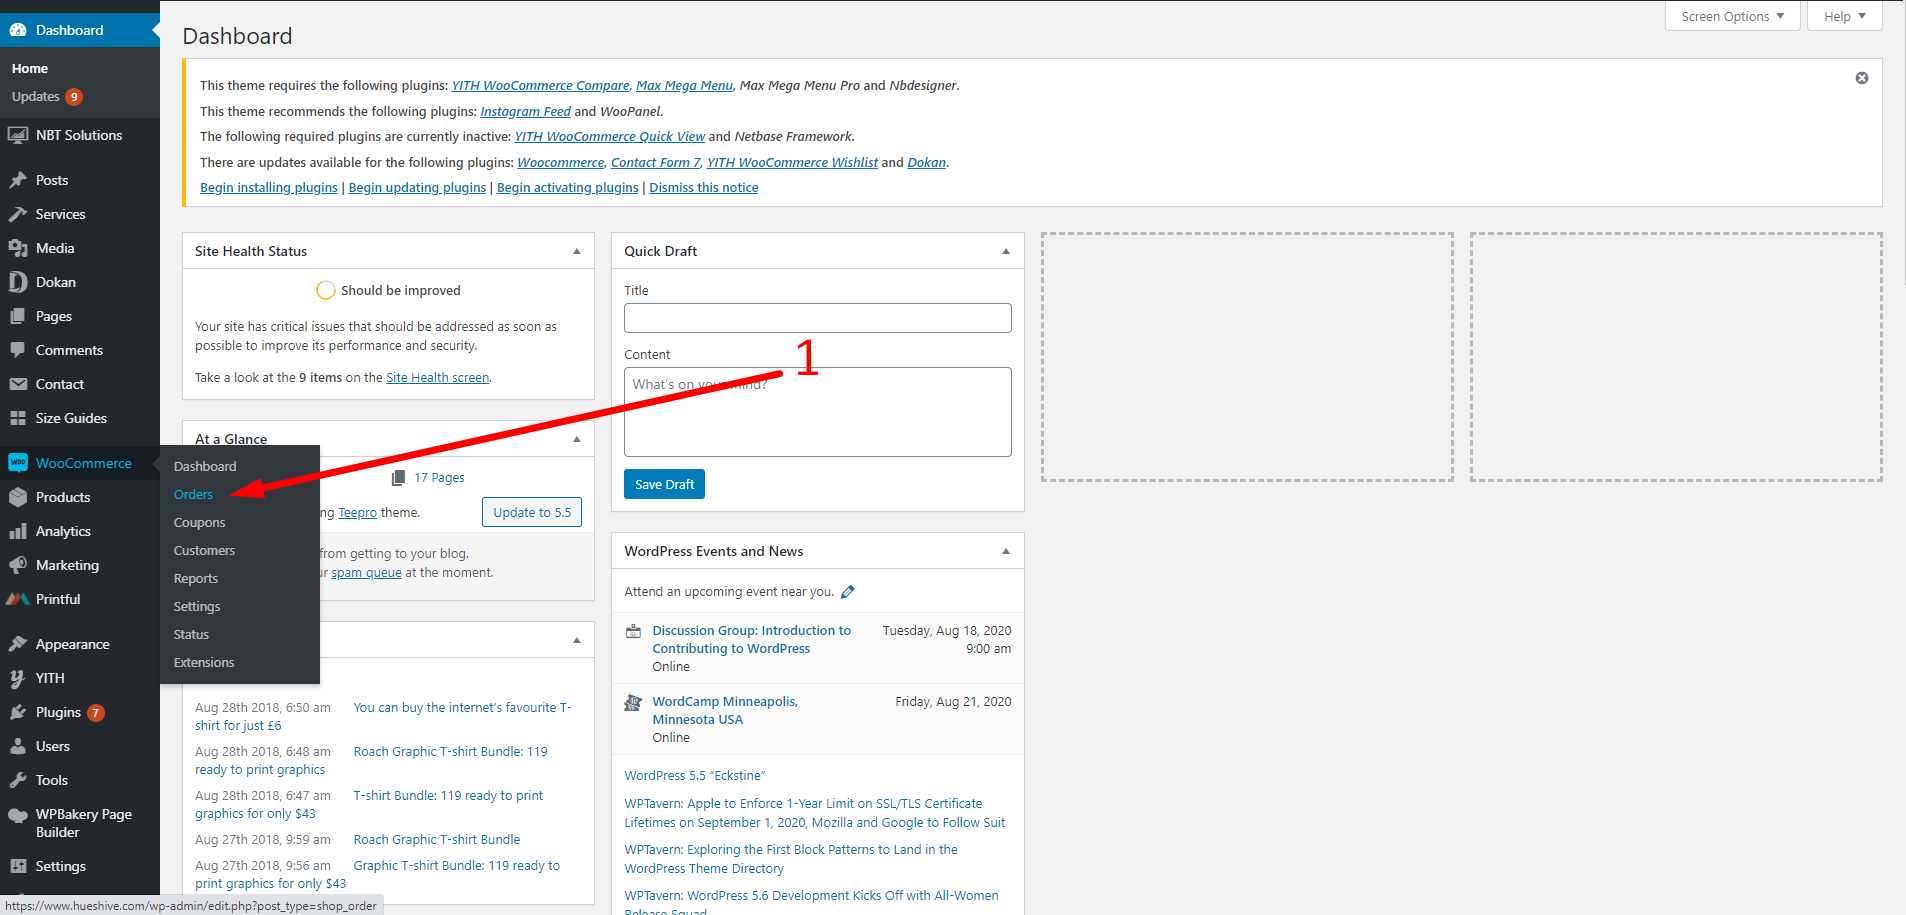Click Dismiss this notice link
1906x915 pixels.
[704, 187]
